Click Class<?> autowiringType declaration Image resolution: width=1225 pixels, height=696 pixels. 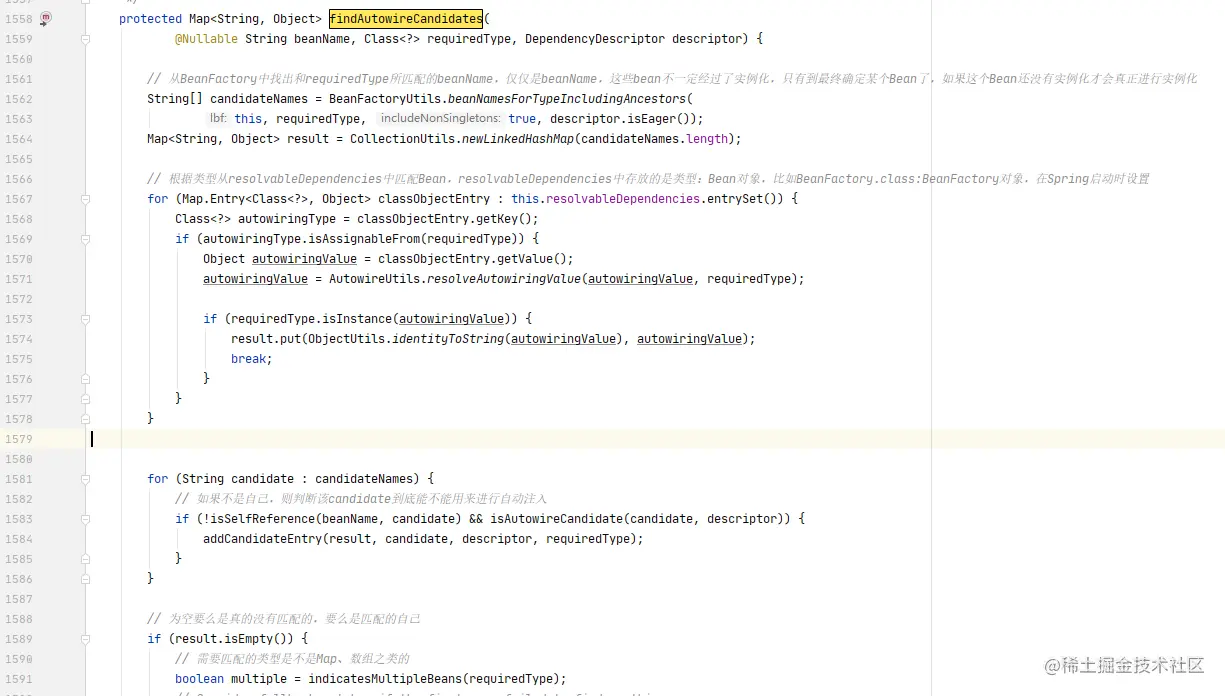point(256,219)
